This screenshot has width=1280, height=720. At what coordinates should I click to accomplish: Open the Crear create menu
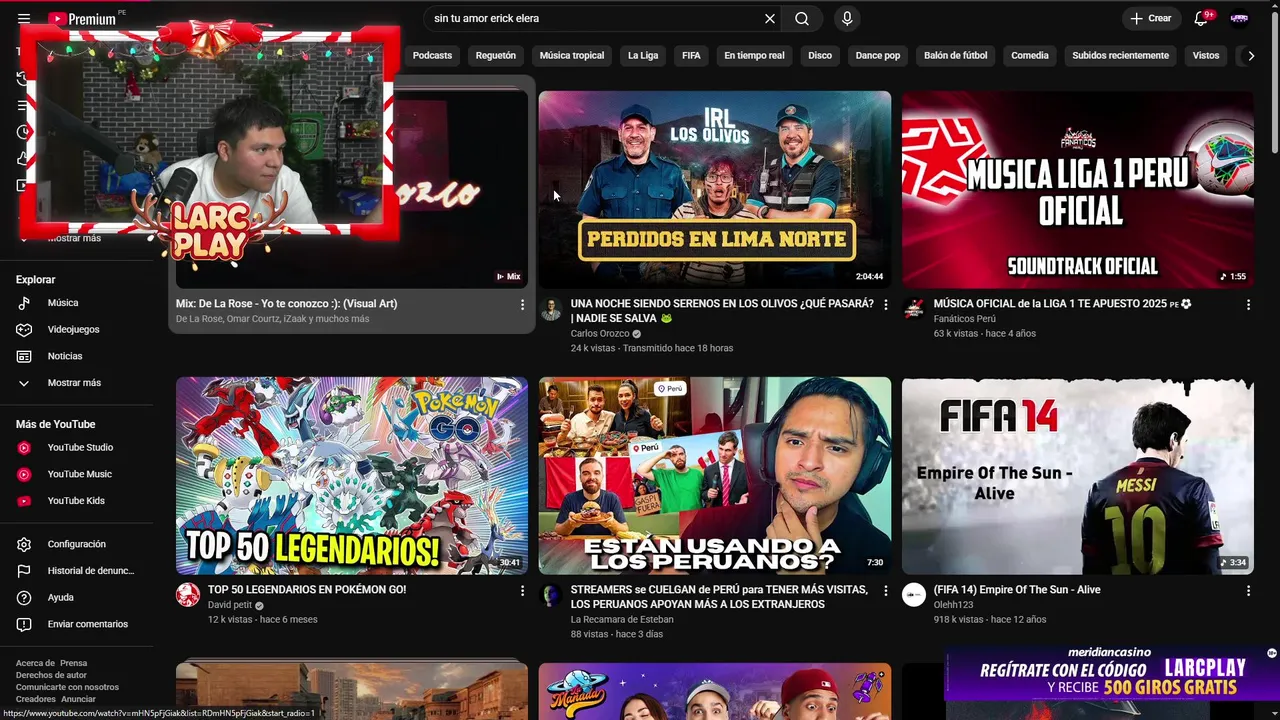click(1151, 18)
